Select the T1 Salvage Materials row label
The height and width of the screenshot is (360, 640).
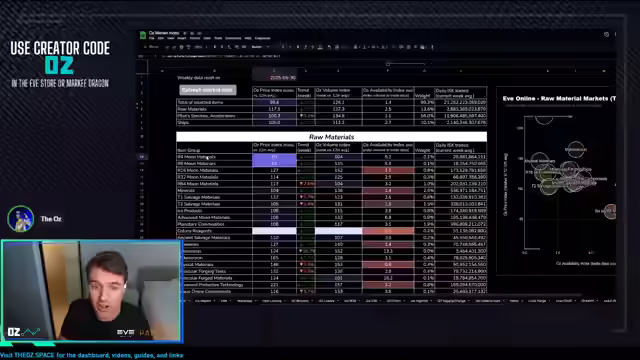pos(198,197)
